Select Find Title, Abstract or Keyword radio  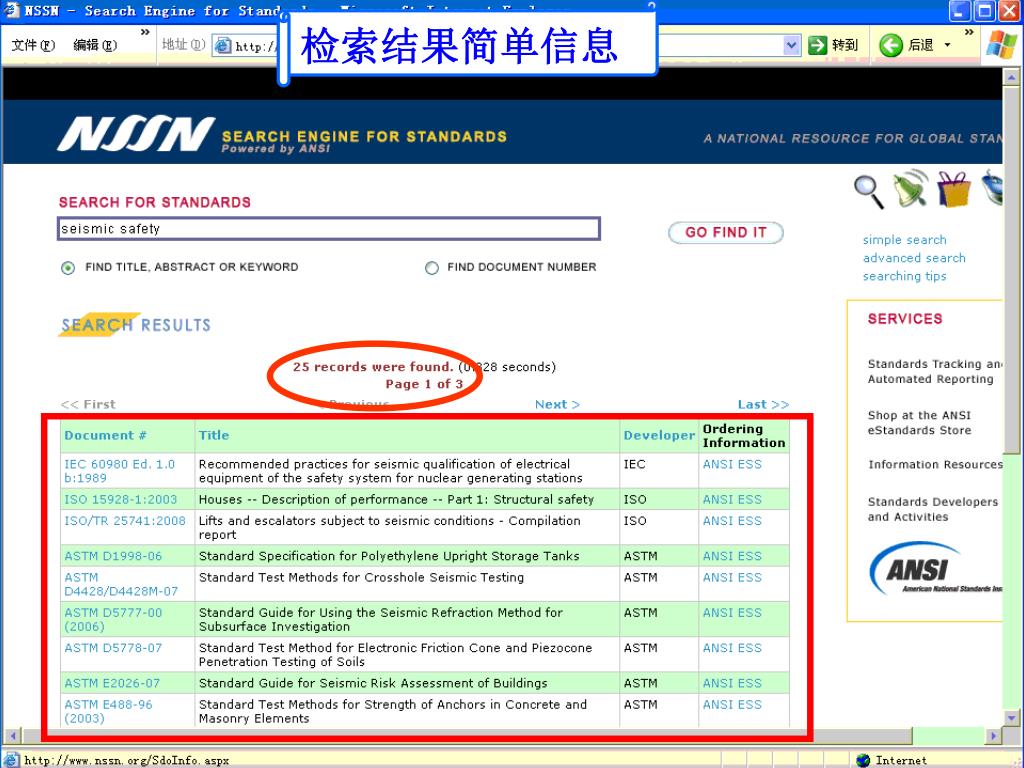pyautogui.click(x=68, y=268)
